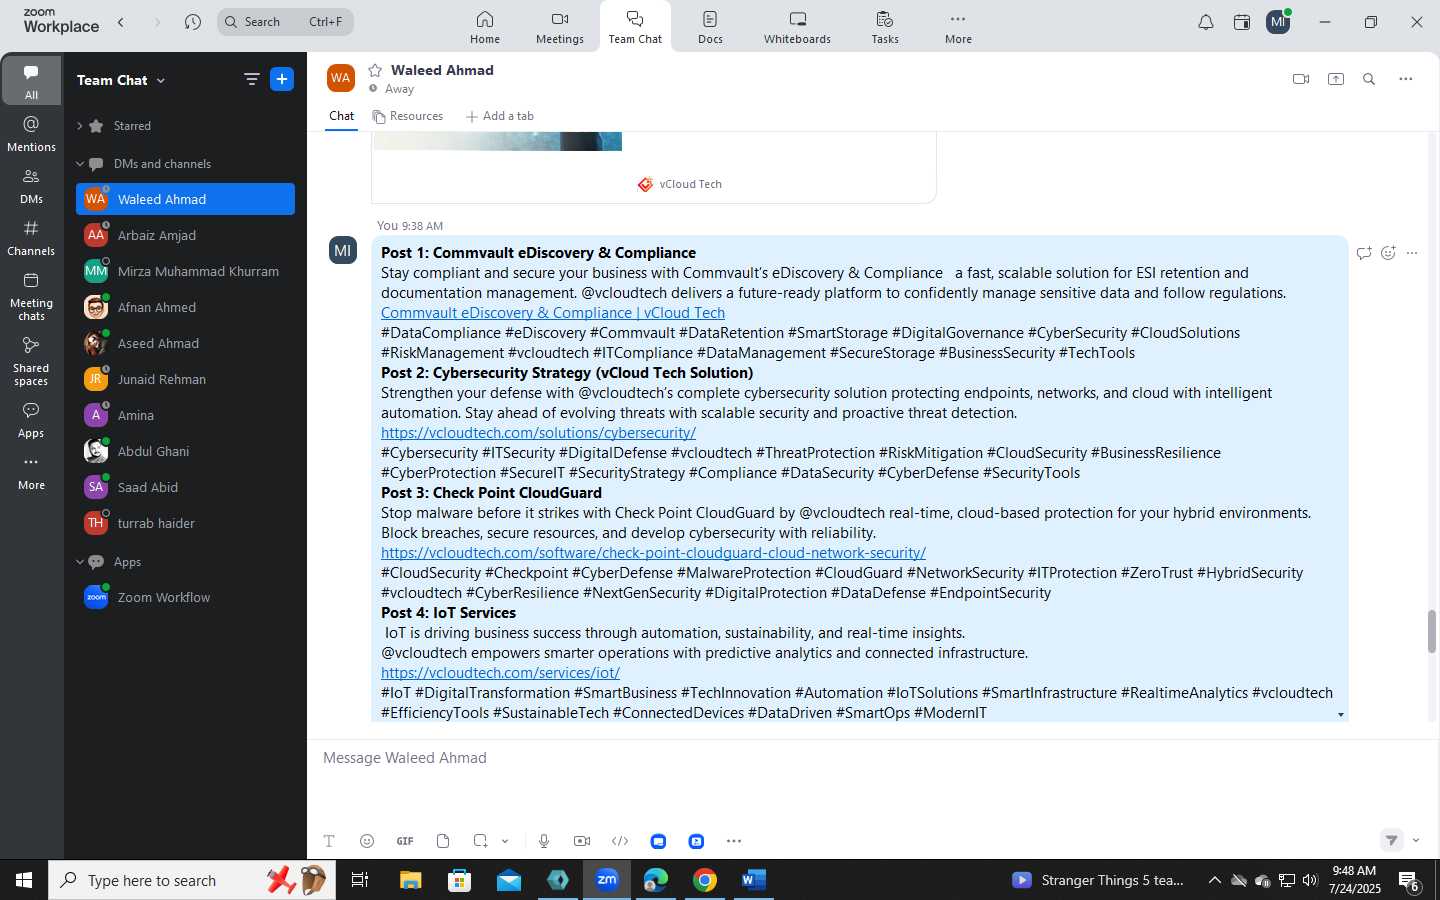Record a video message

click(x=582, y=841)
